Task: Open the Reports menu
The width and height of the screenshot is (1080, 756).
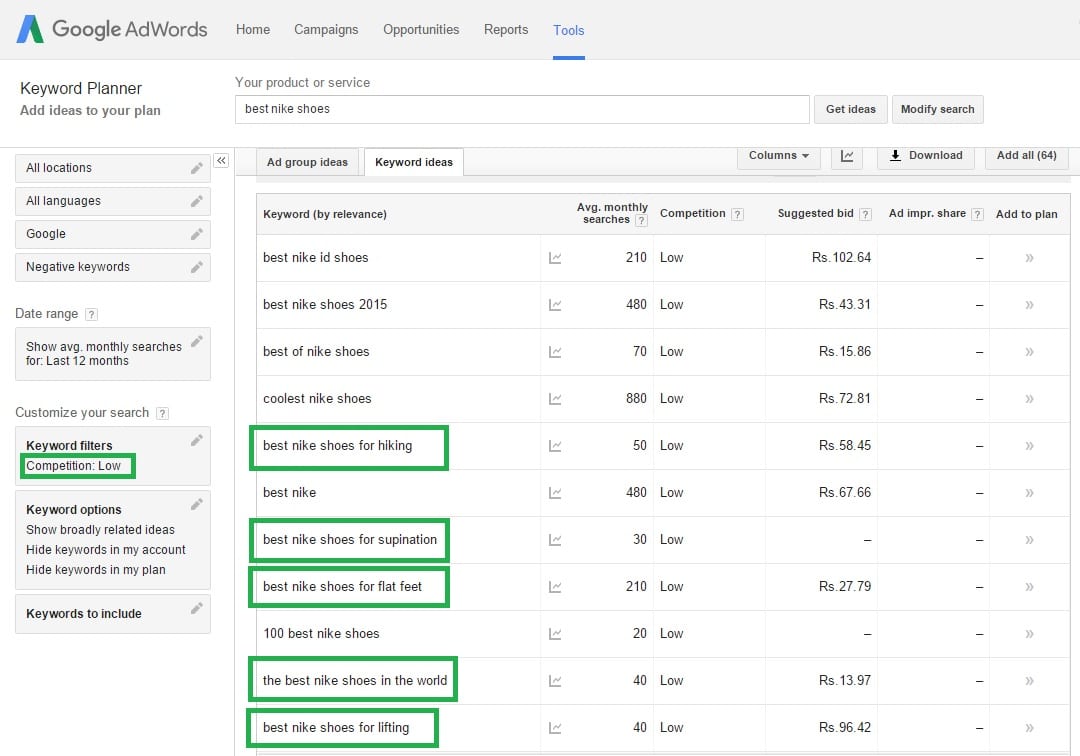Action: (506, 30)
